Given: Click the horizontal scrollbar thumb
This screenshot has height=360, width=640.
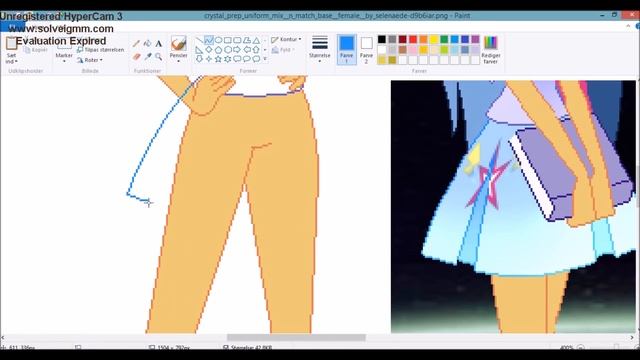Looking at the screenshot, I should pyautogui.click(x=296, y=338).
